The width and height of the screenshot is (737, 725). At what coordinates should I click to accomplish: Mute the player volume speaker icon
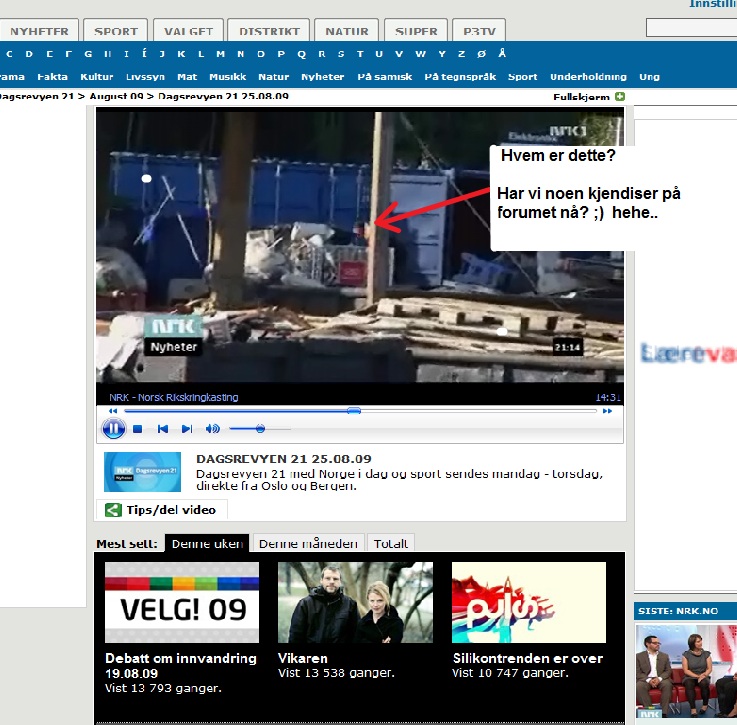pos(212,428)
